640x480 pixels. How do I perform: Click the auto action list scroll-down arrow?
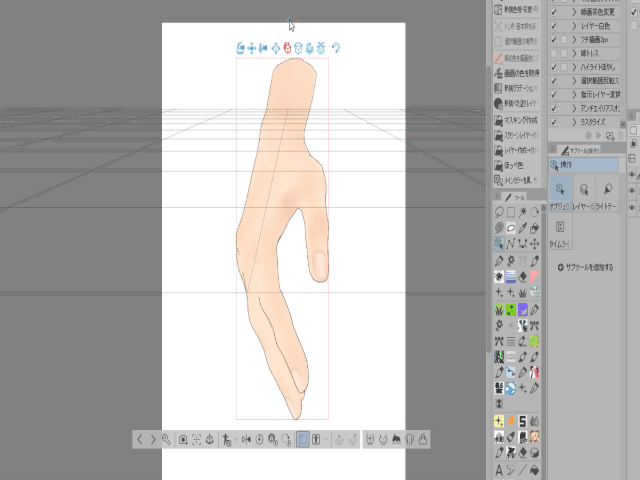pyautogui.click(x=622, y=124)
